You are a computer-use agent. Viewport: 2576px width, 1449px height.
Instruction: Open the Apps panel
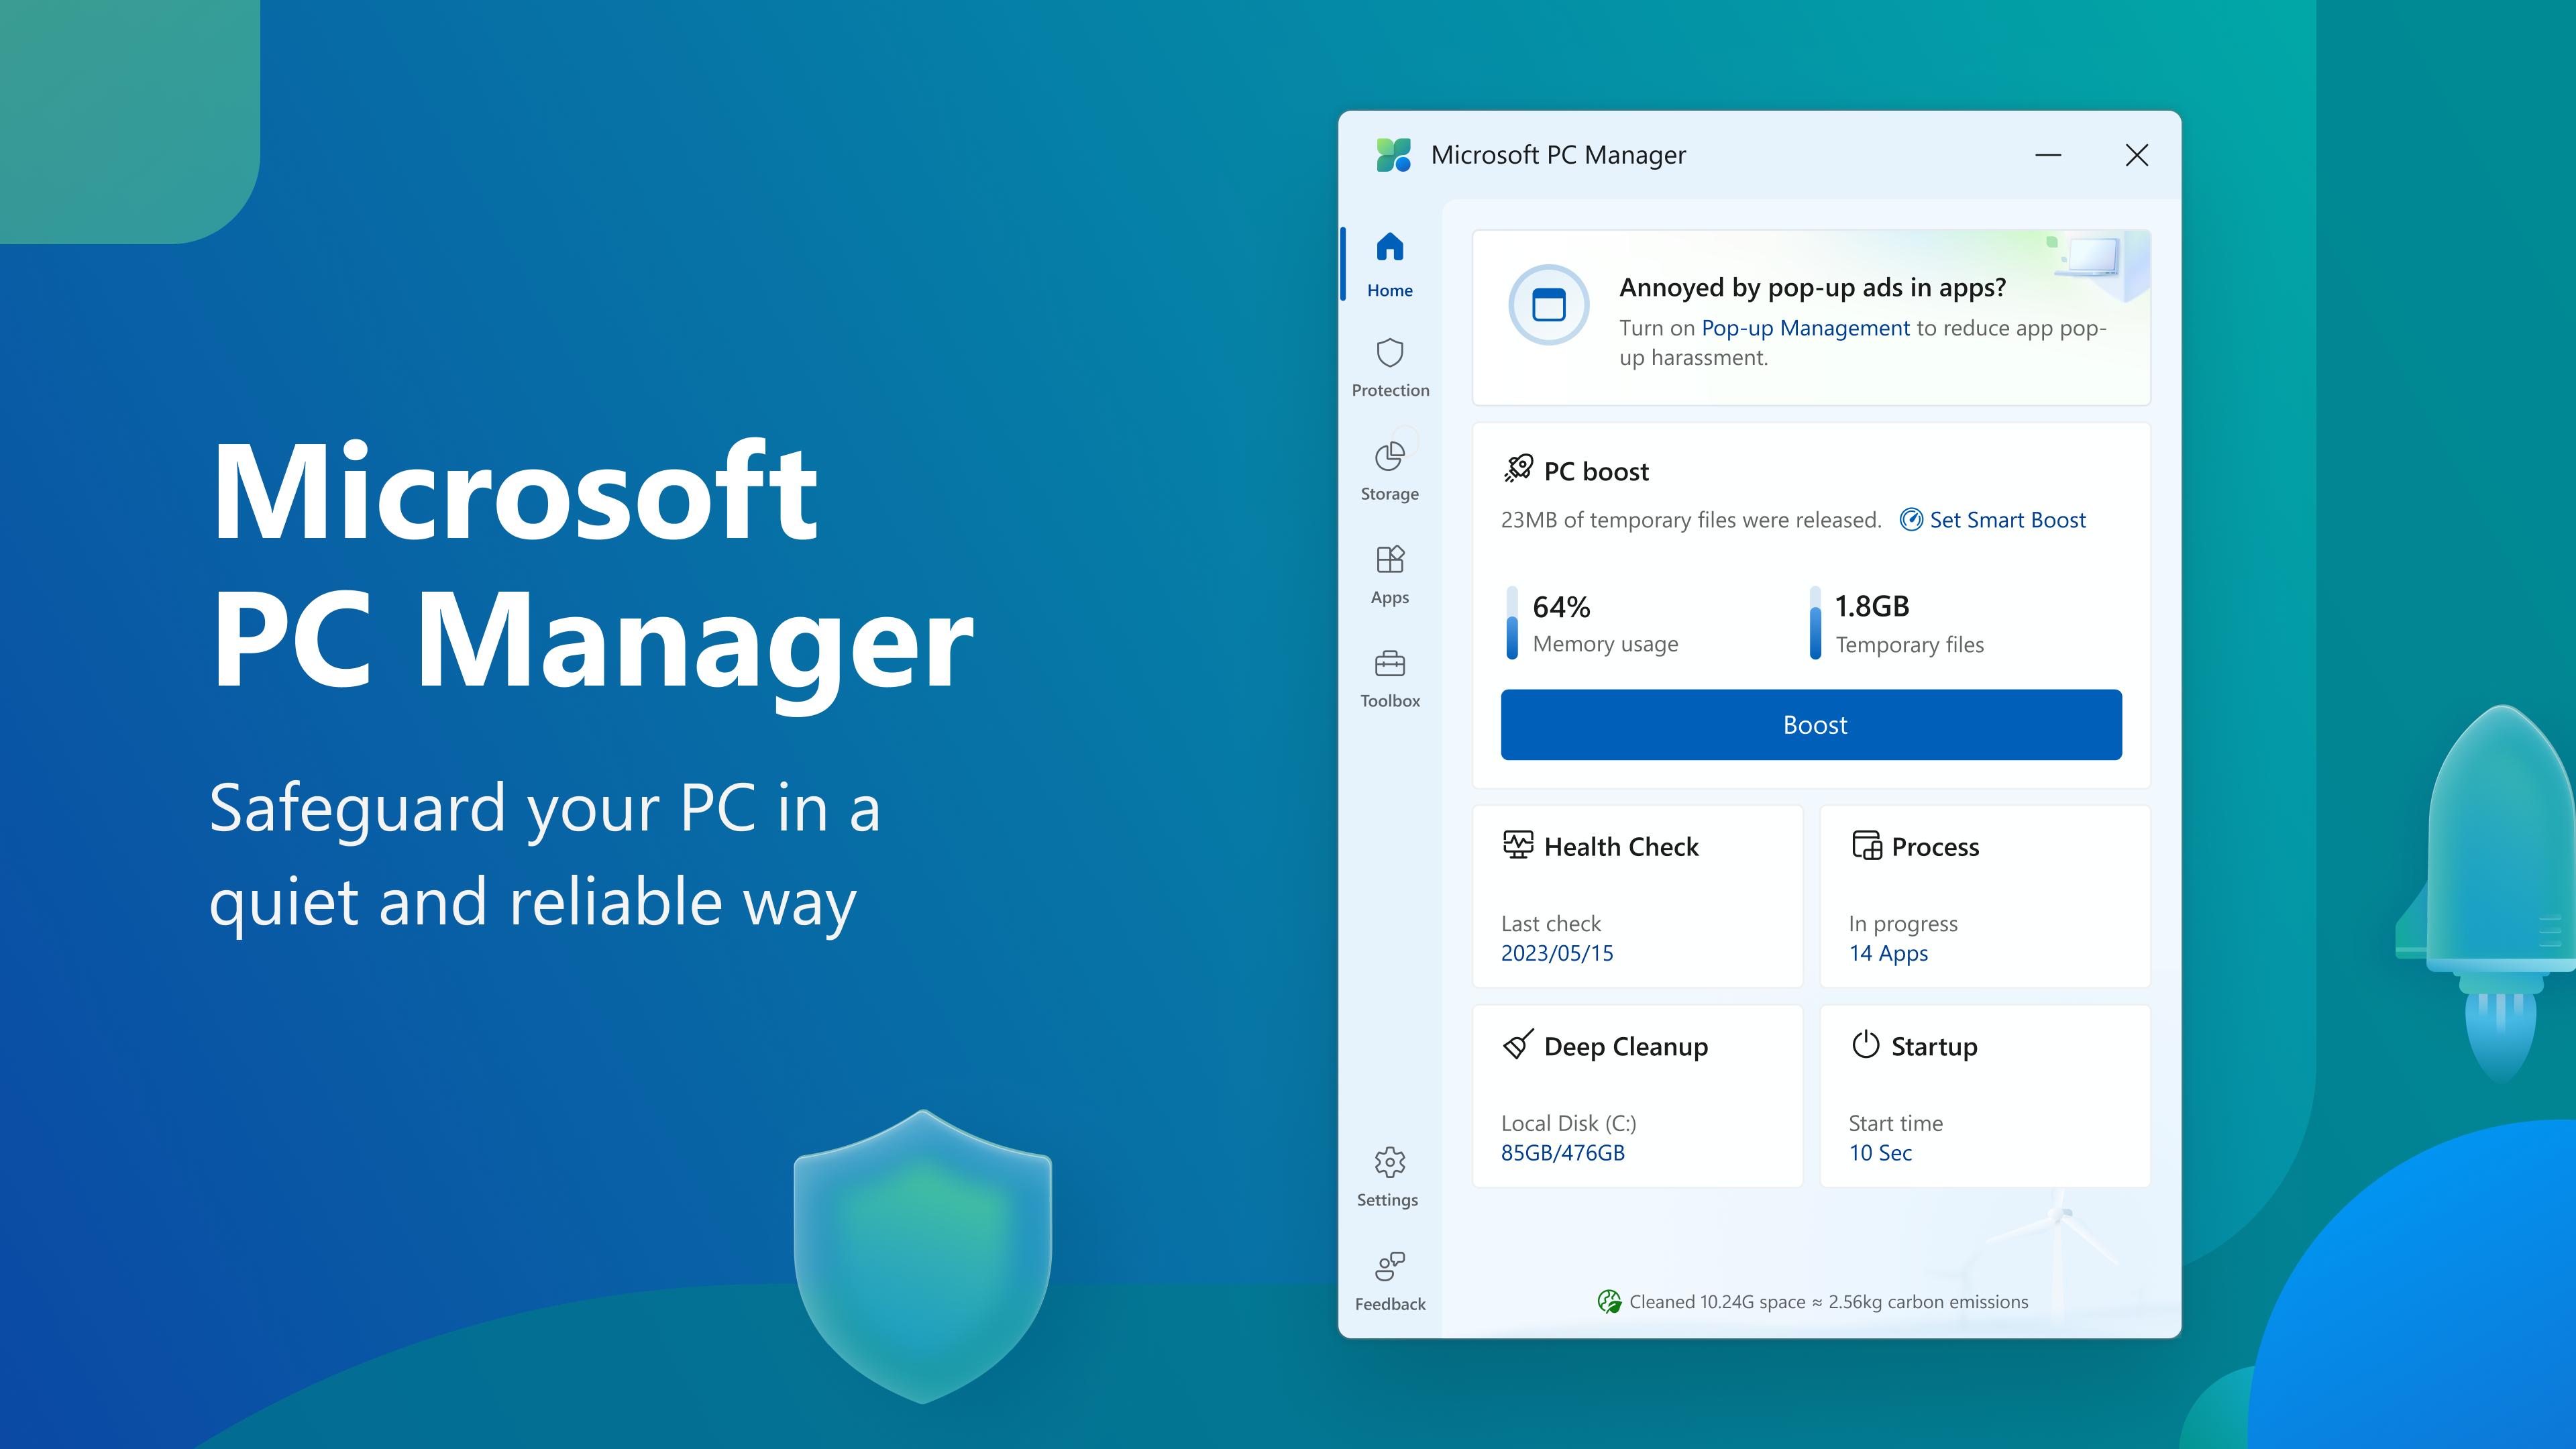pyautogui.click(x=1389, y=575)
